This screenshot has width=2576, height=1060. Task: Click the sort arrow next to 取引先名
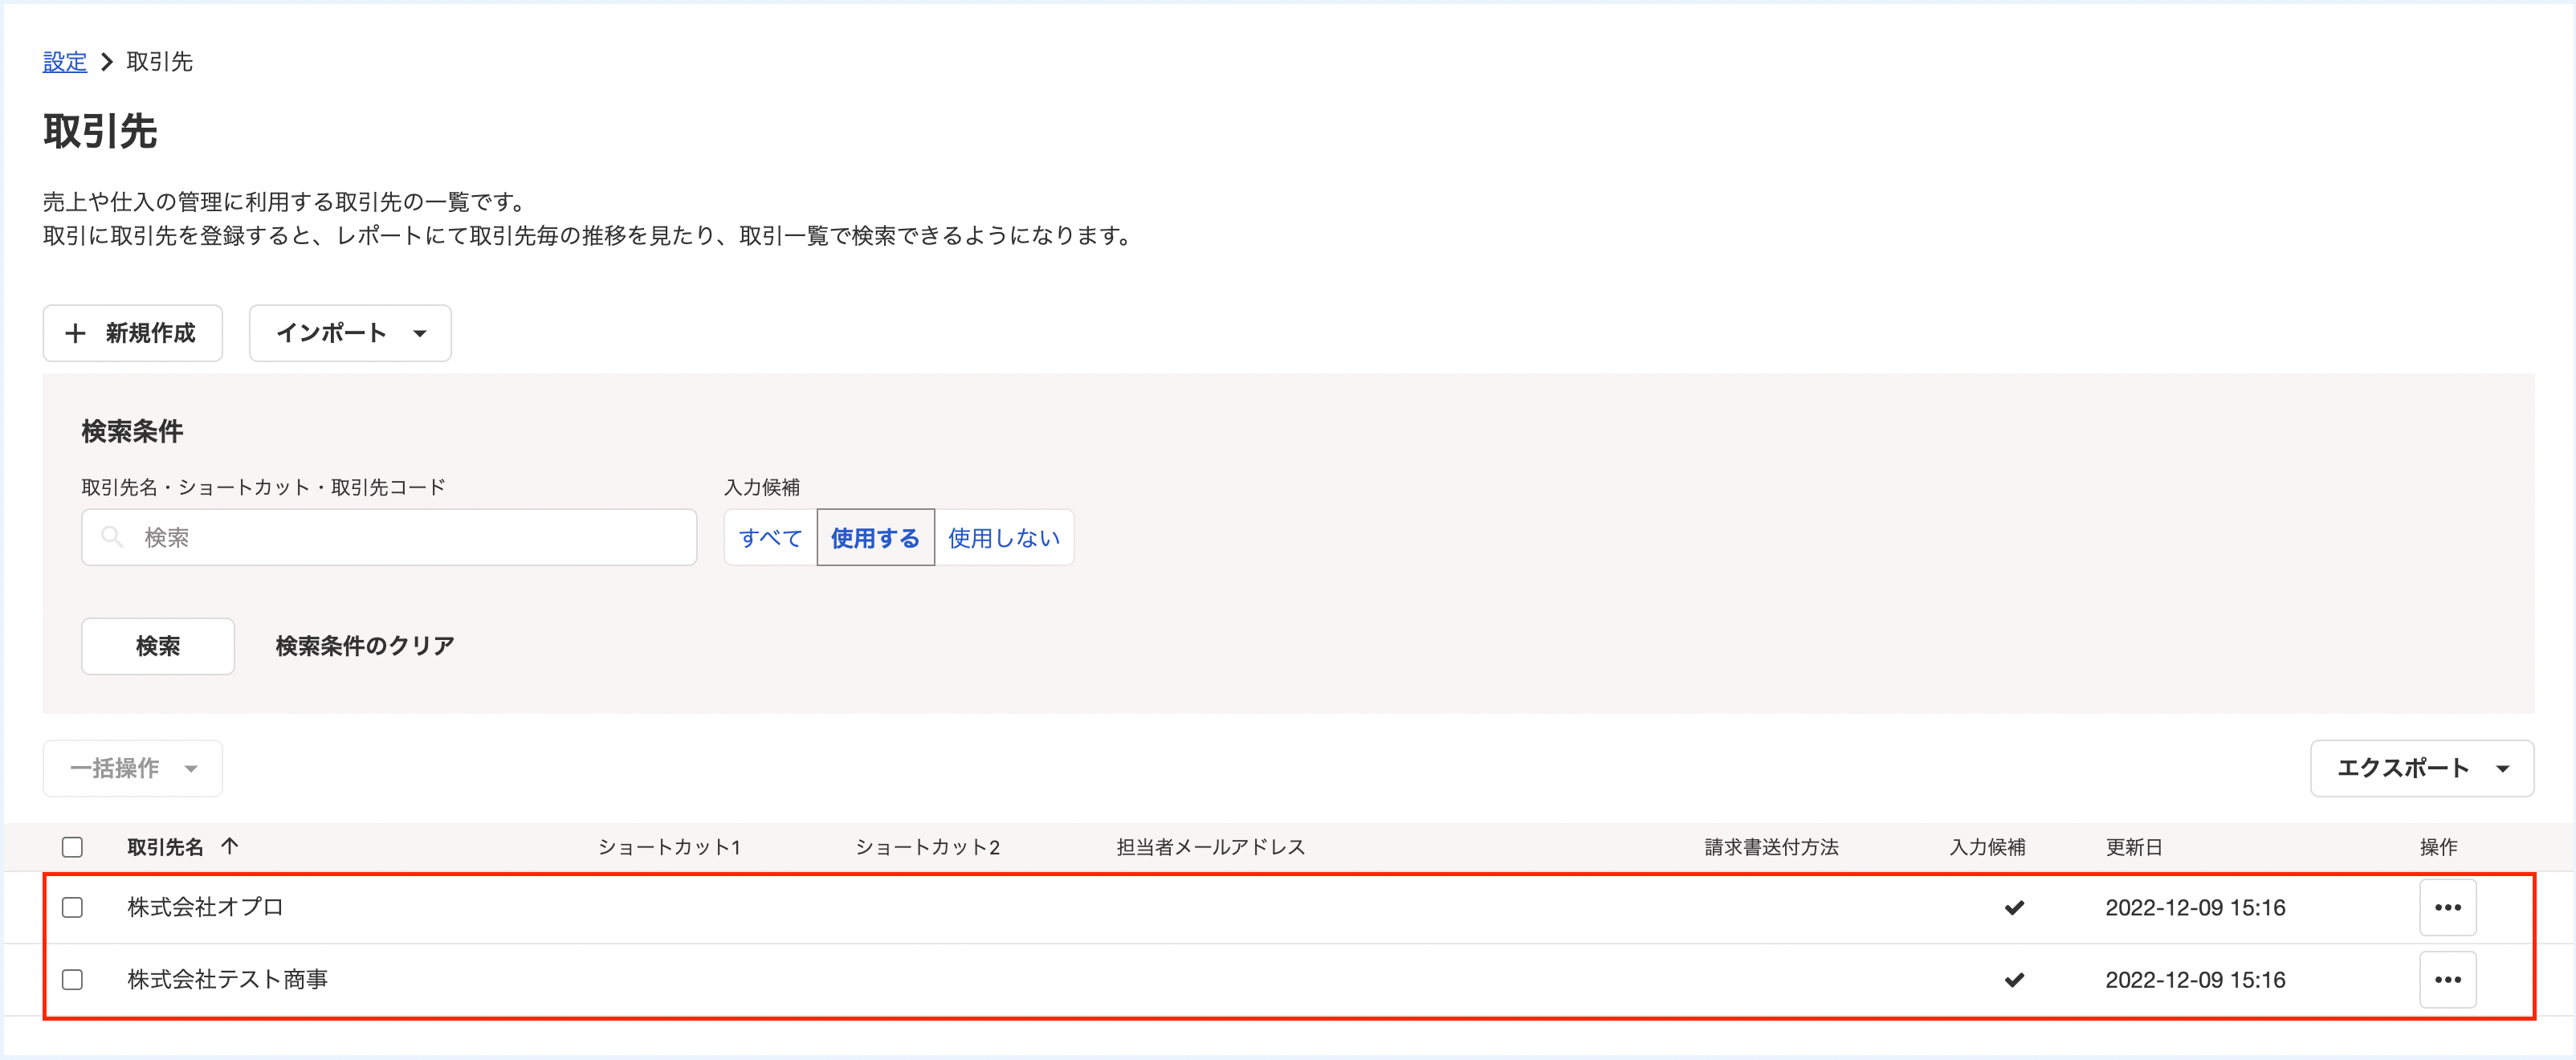[230, 846]
